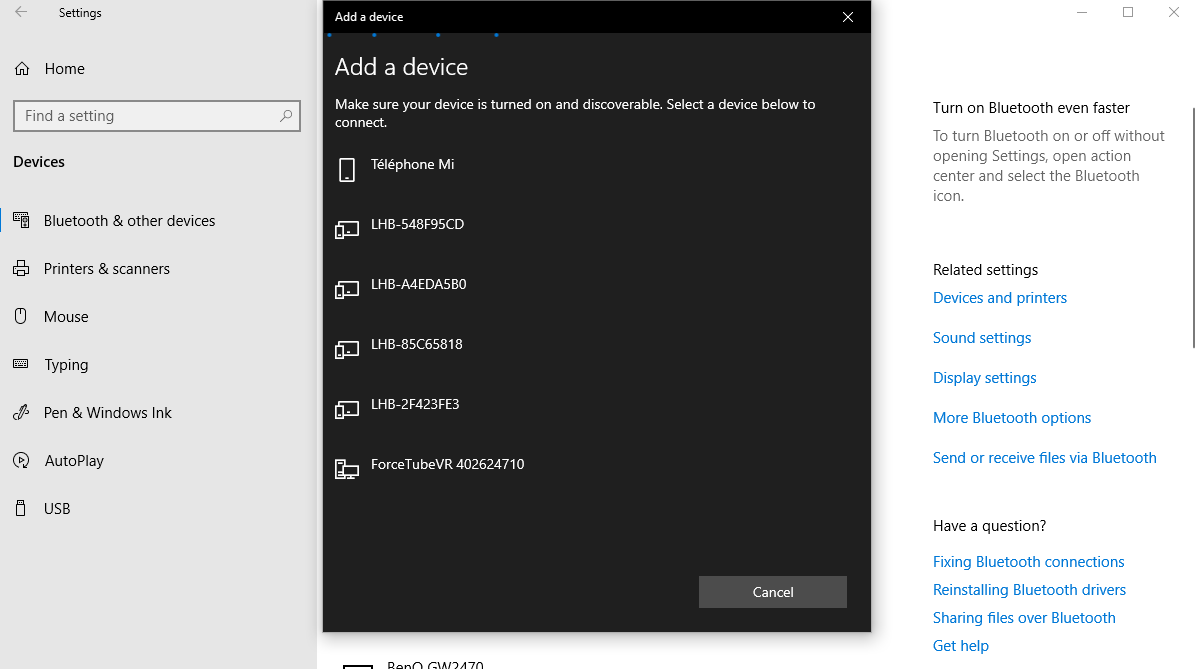Click the Typing keyboard icon
The image size is (1196, 669).
pos(21,364)
